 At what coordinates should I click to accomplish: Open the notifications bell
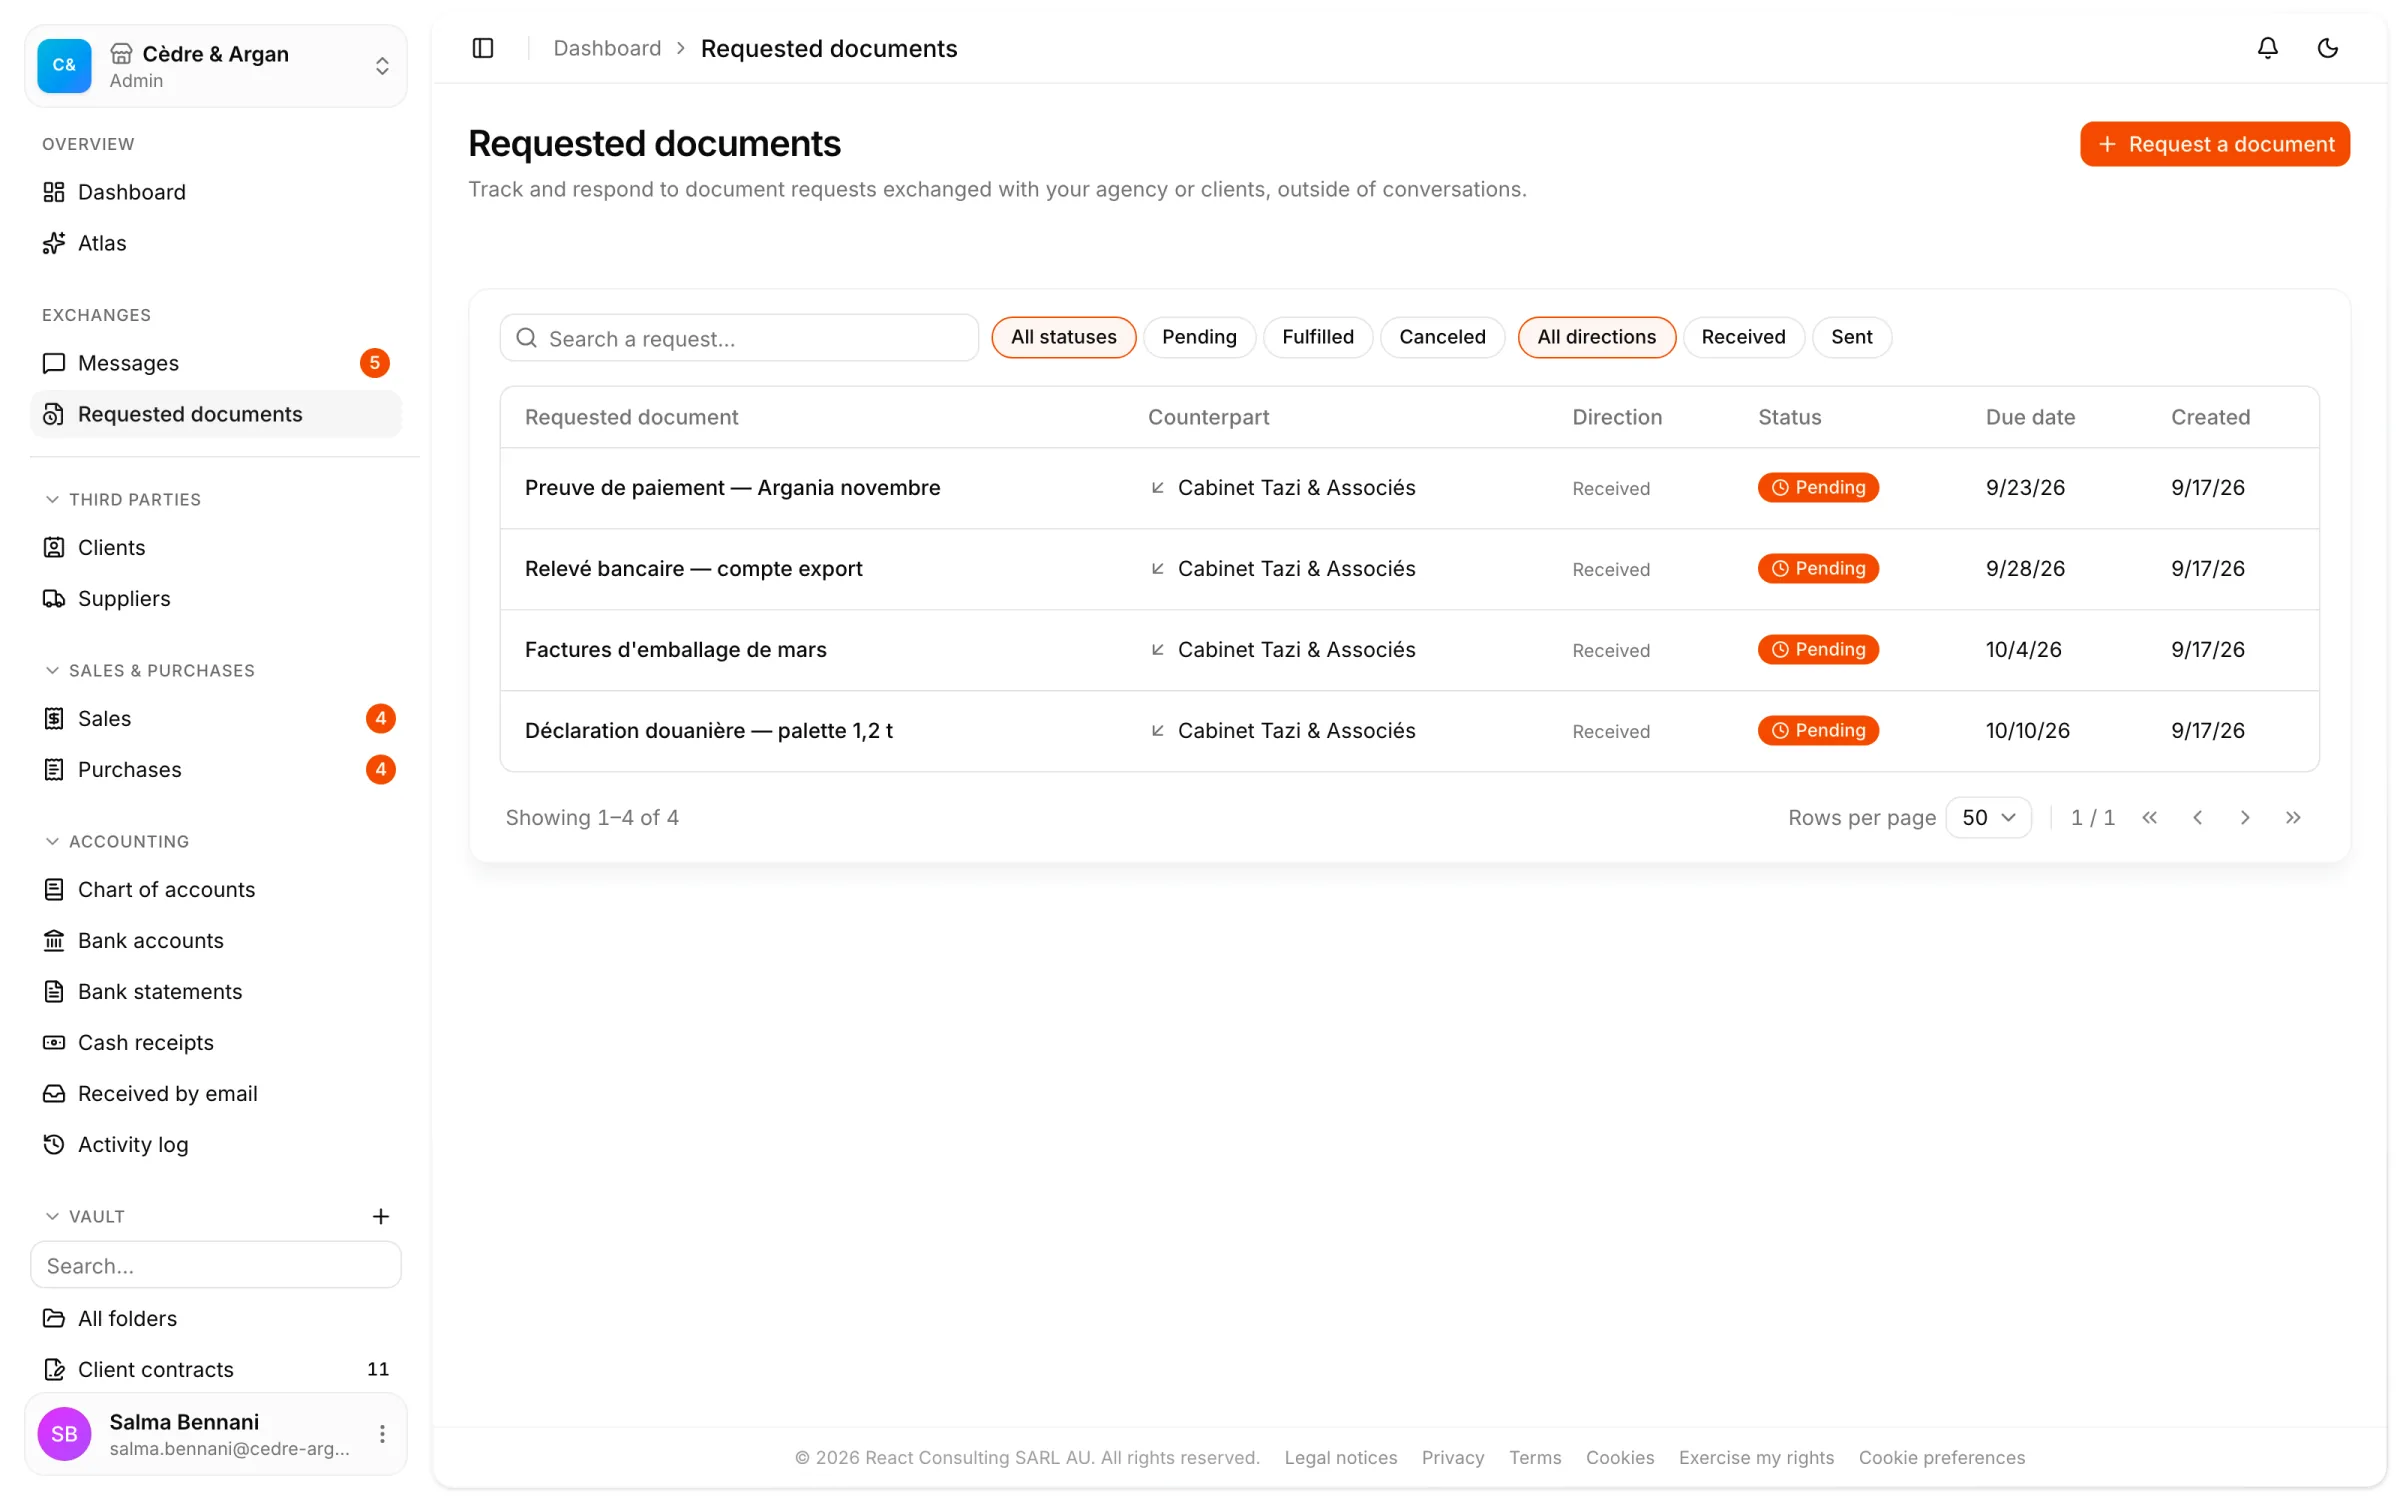pyautogui.click(x=2267, y=48)
